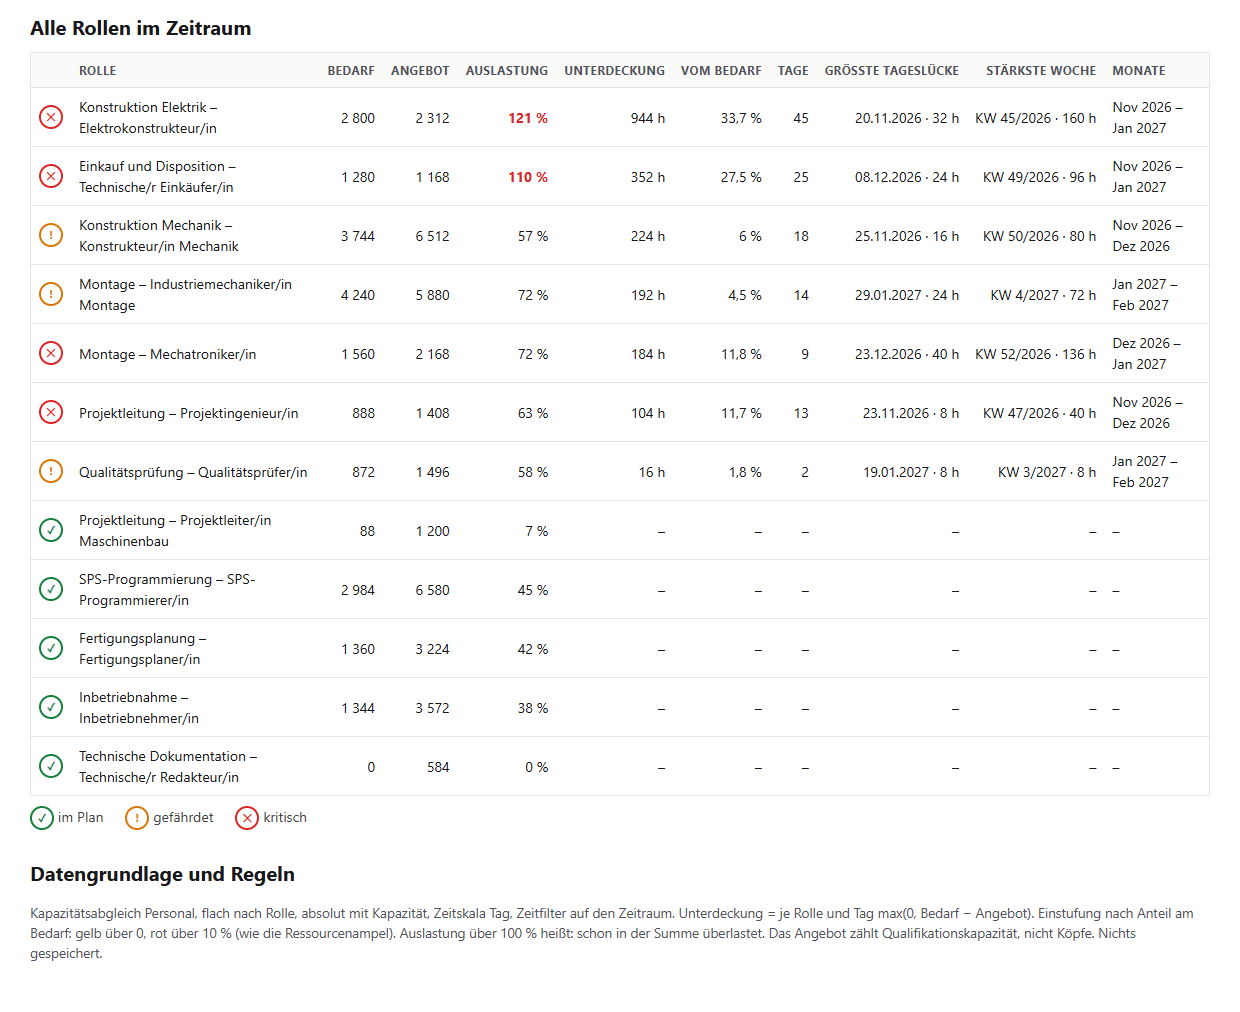Screen dimensions: 1240x1012
Task: Click the warning icon for Montage – Industriemechaniker/in
Action: 51,295
